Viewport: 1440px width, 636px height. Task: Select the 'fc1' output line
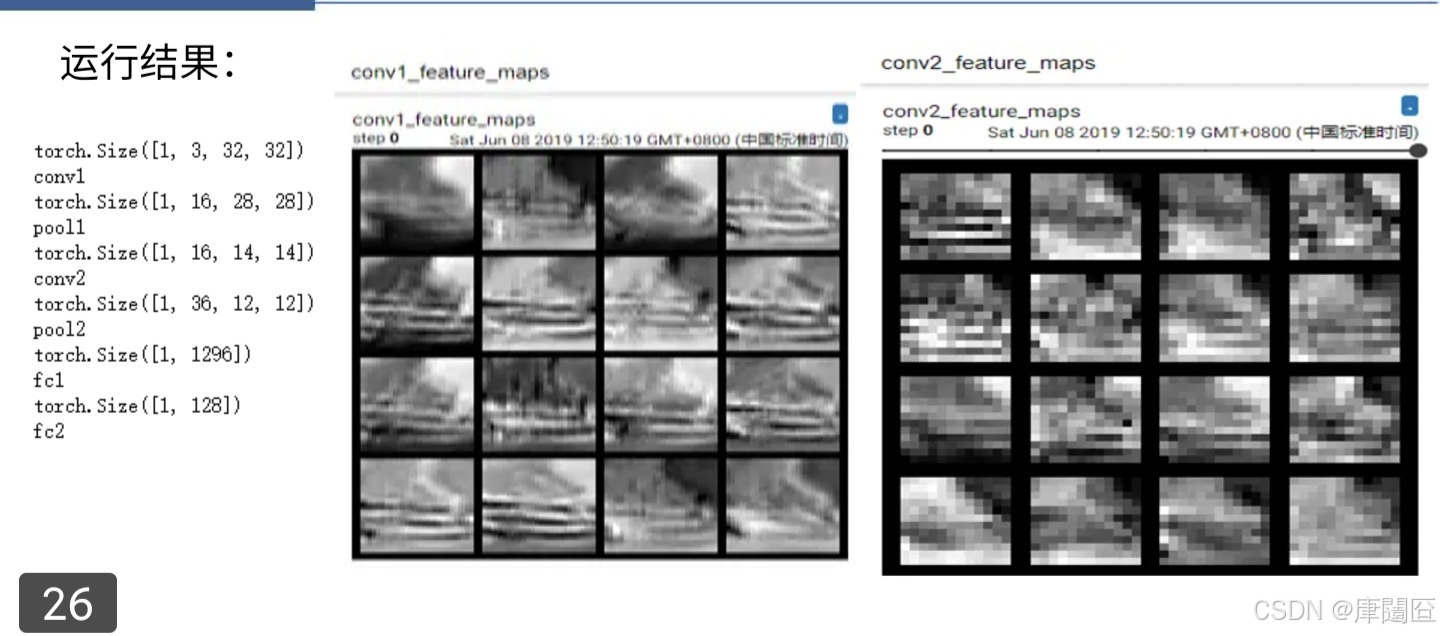(48, 381)
